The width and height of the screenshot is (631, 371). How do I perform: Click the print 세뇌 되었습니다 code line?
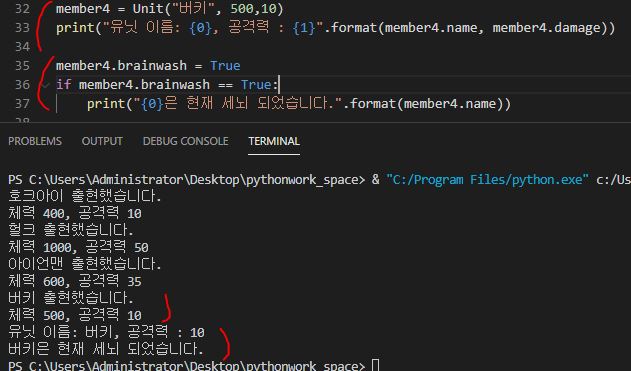coord(299,104)
